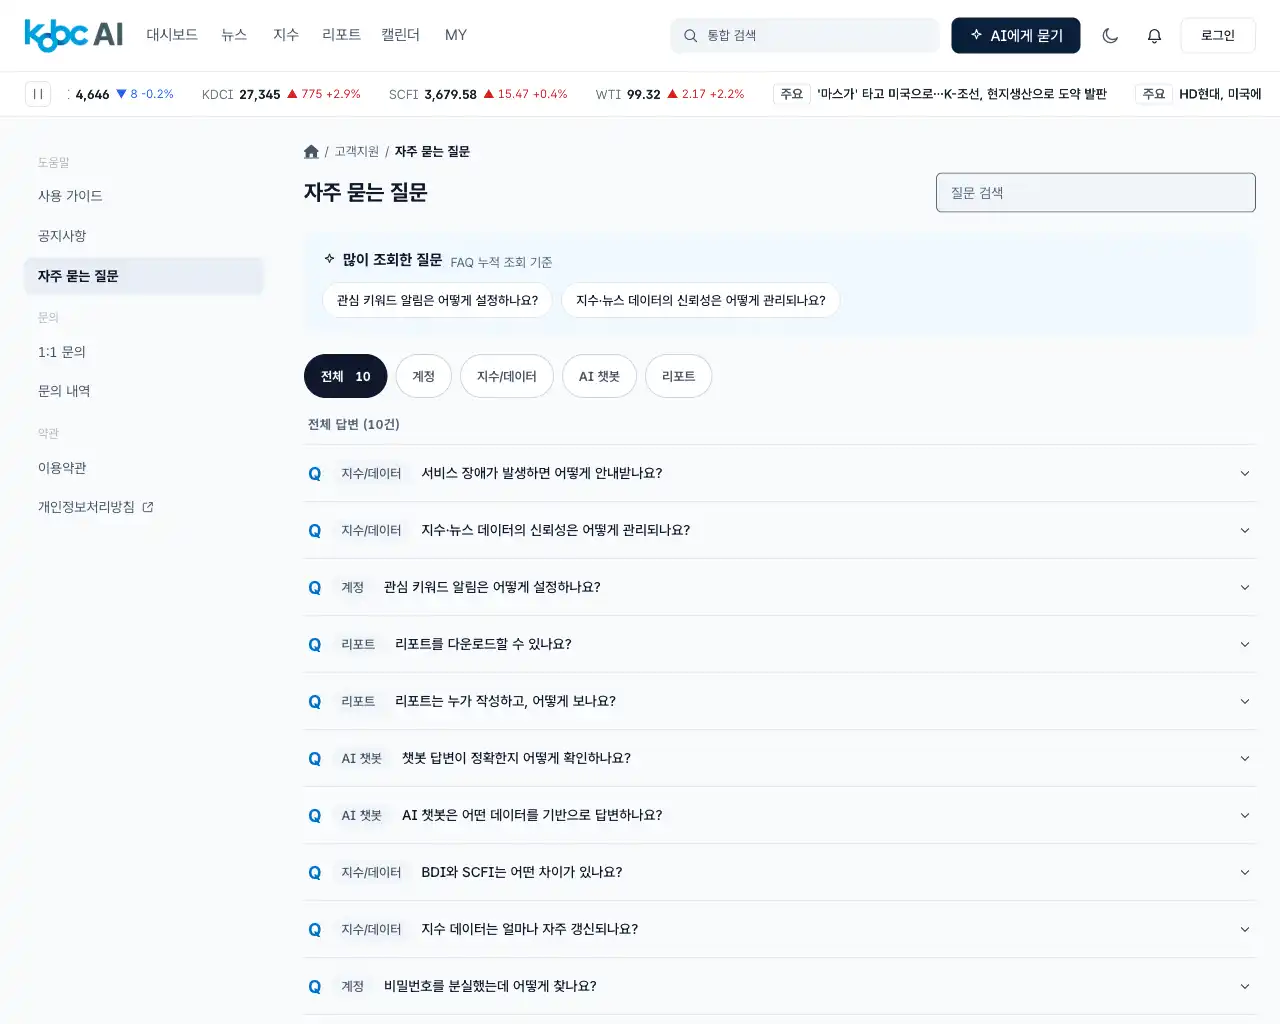Focus the 통합 검색 search field

point(805,35)
